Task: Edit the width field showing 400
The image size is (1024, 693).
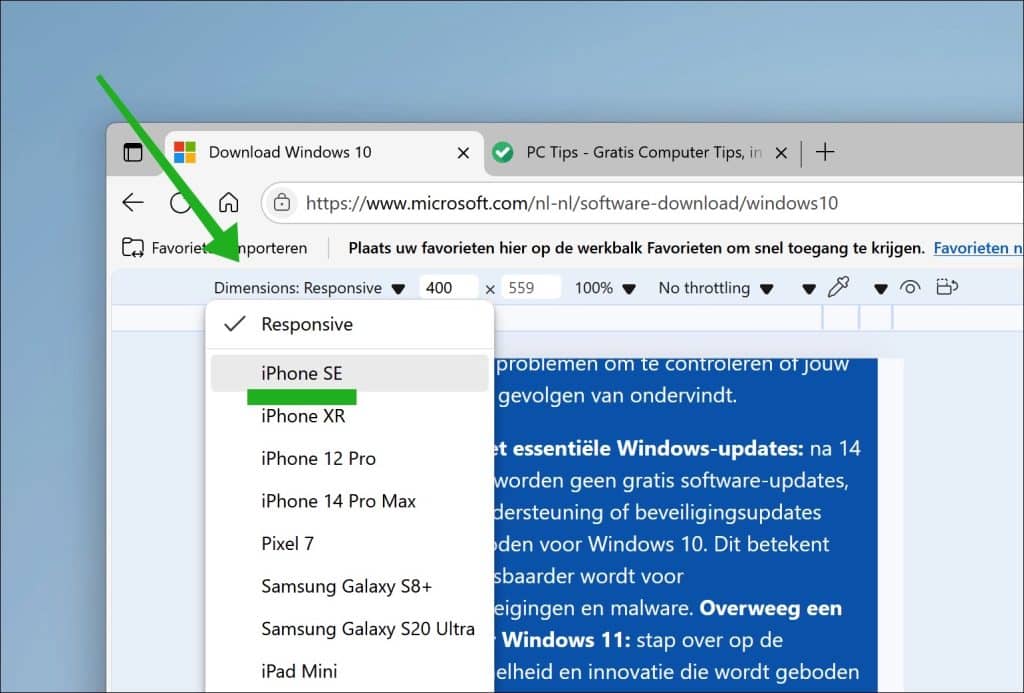Action: click(449, 288)
